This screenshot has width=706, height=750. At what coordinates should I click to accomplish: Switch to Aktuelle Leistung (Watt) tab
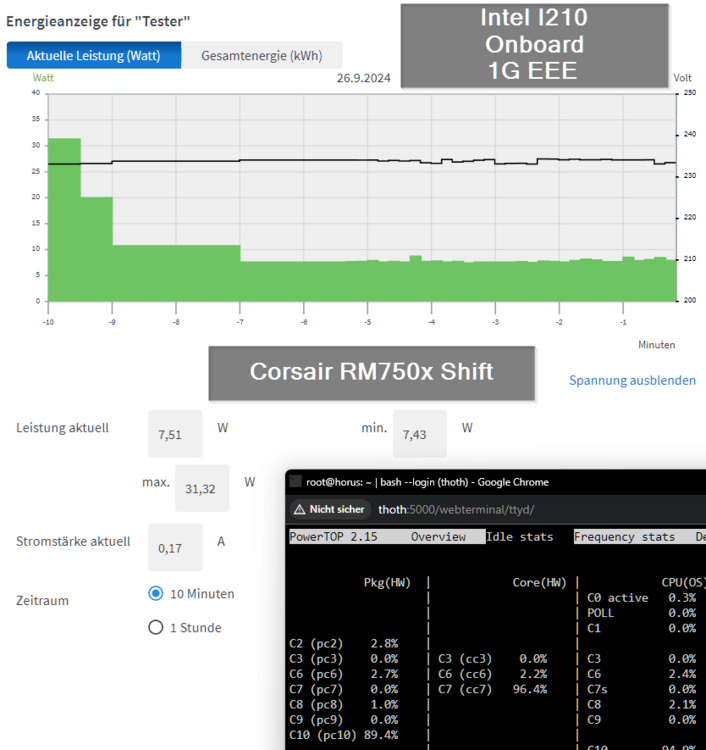94,55
